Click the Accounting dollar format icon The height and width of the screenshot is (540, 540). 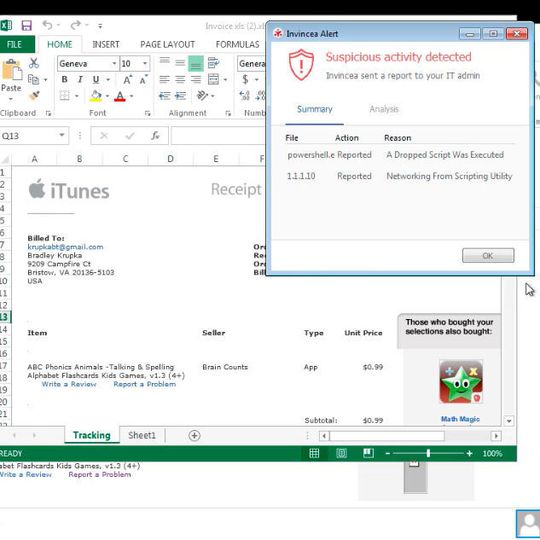tap(245, 80)
